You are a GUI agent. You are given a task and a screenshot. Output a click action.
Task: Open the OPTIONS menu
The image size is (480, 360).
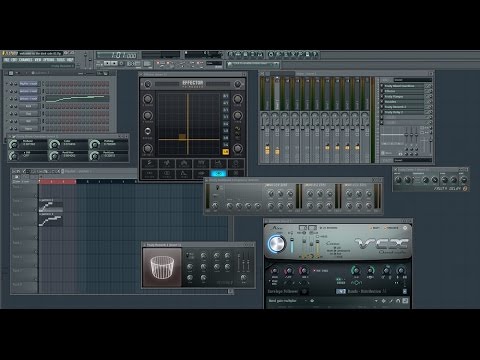49,60
